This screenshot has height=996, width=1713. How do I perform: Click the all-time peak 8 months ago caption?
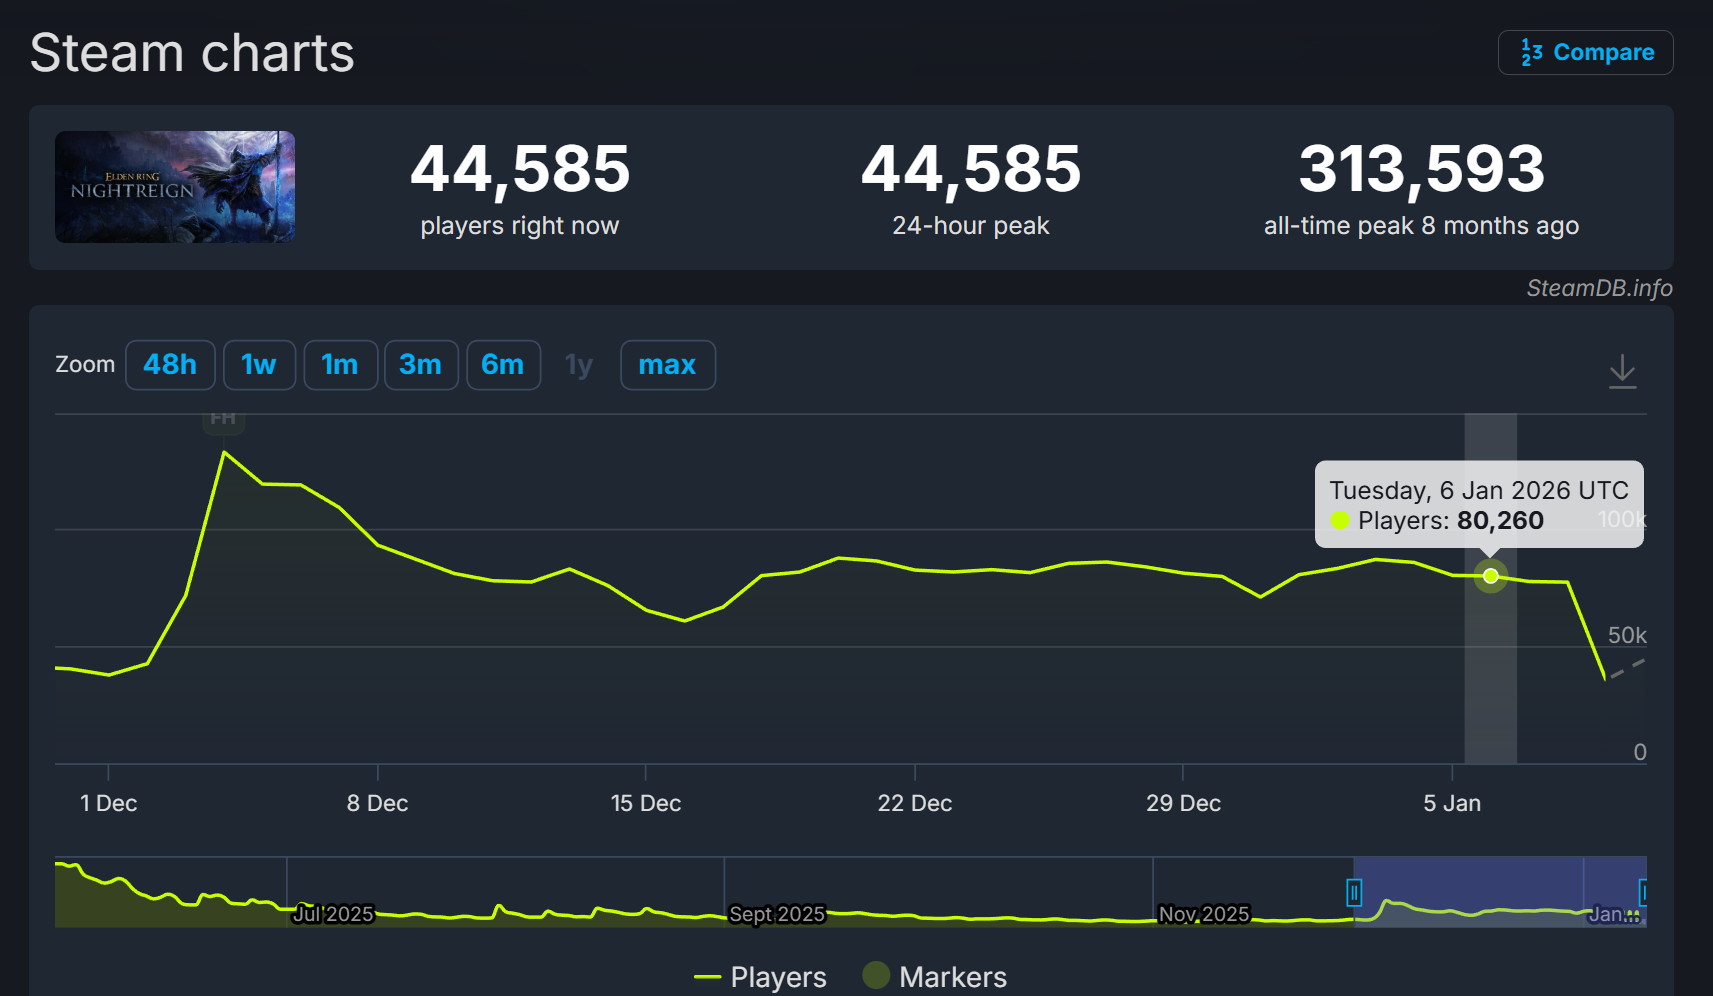click(1422, 226)
